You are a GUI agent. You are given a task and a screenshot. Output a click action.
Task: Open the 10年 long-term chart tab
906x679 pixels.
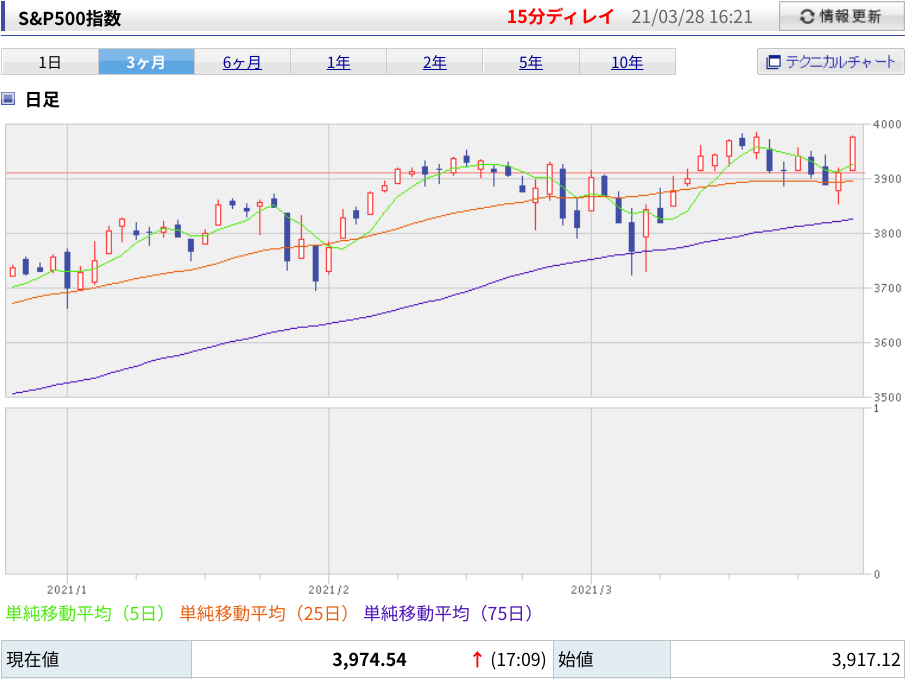point(627,62)
